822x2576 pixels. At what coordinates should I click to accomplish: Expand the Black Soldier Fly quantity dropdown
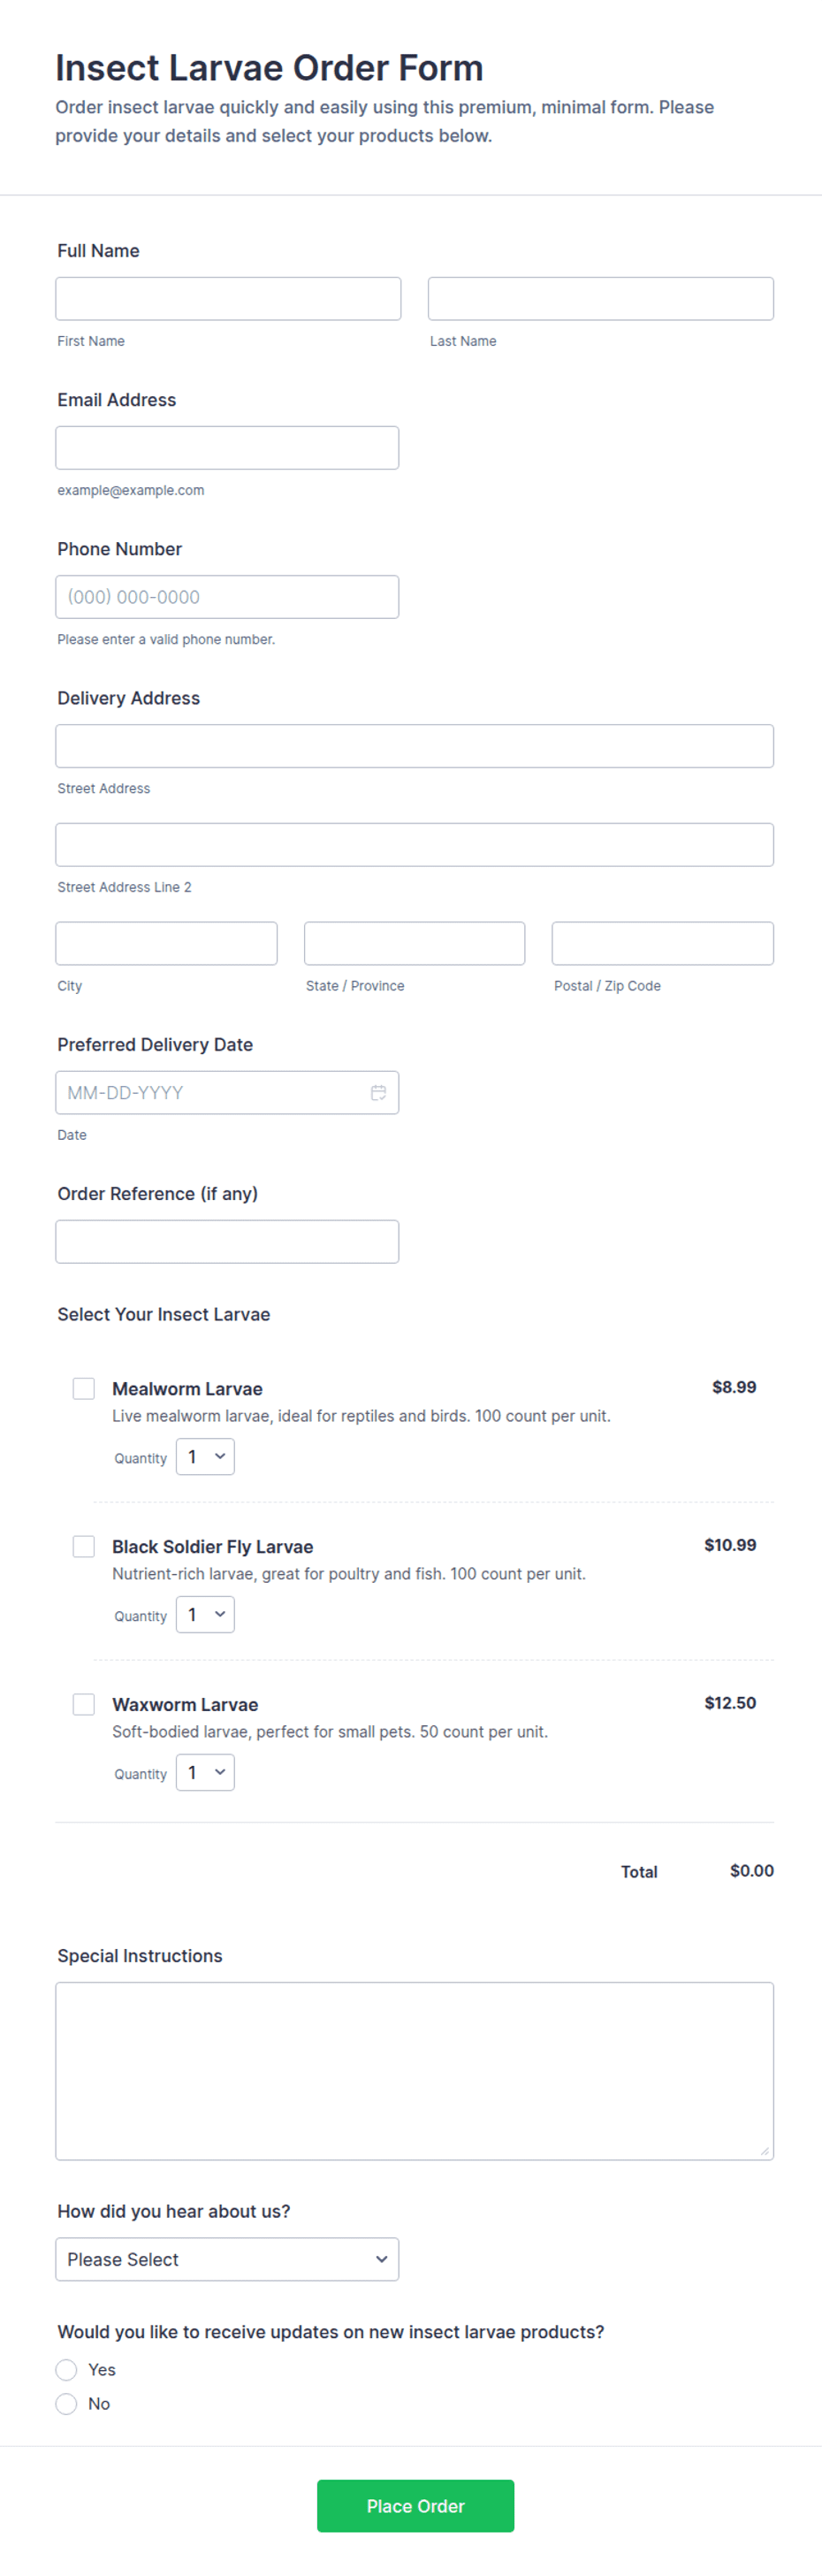click(205, 1615)
